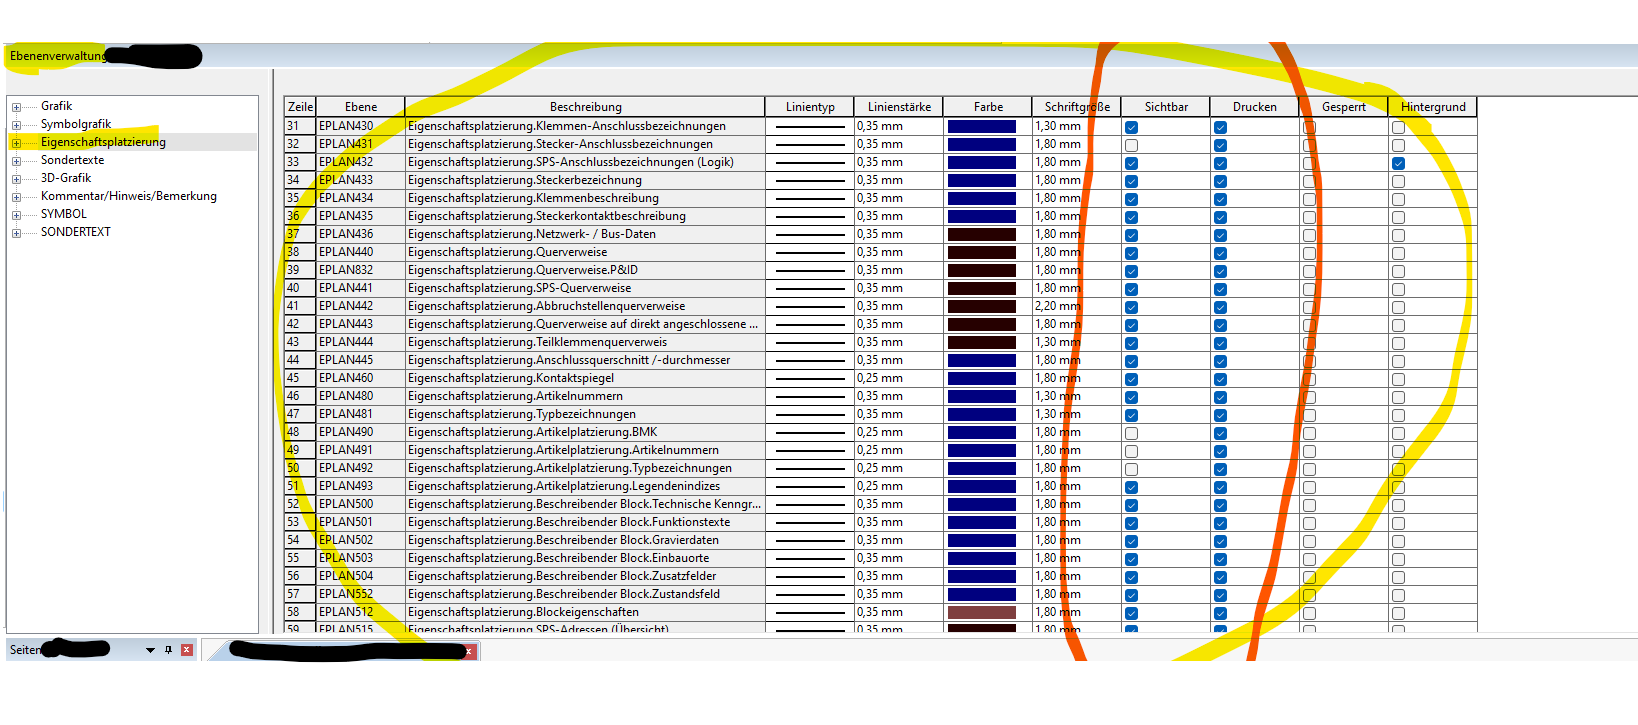Open dark brown color swatch for EPLAN436

[982, 234]
